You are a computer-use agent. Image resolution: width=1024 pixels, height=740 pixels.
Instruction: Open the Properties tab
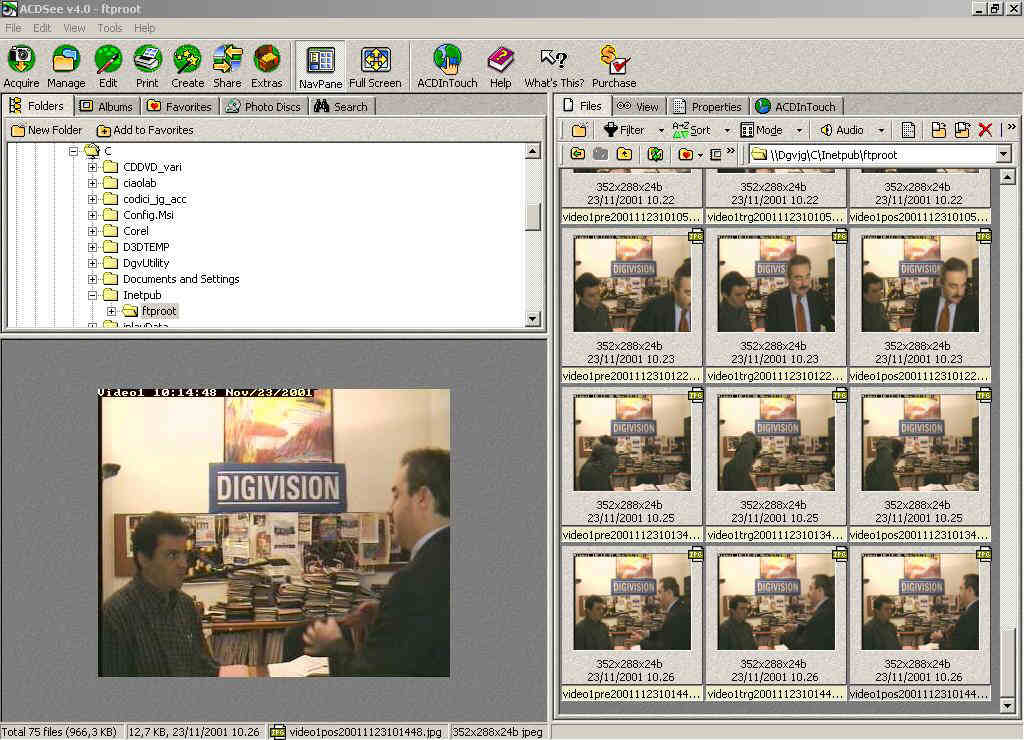tap(707, 106)
